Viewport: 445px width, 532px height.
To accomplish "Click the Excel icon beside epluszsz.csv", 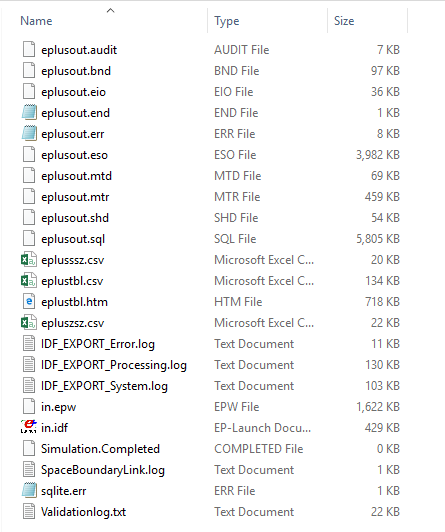I will 29,323.
